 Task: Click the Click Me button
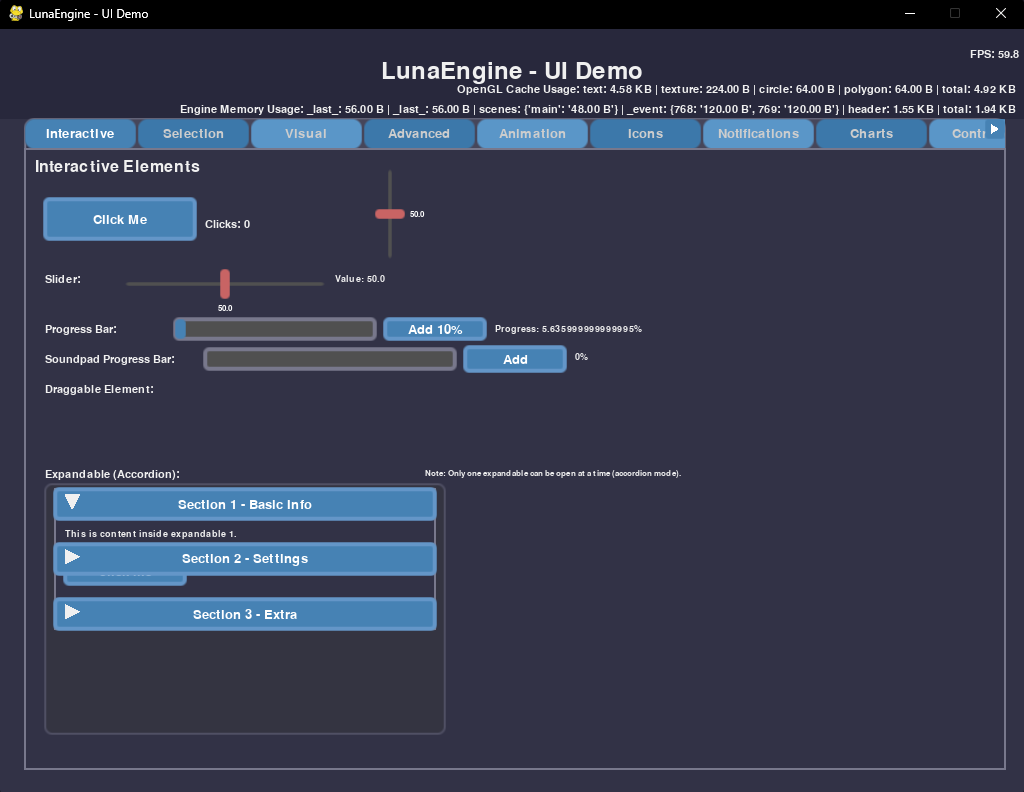pyautogui.click(x=120, y=219)
